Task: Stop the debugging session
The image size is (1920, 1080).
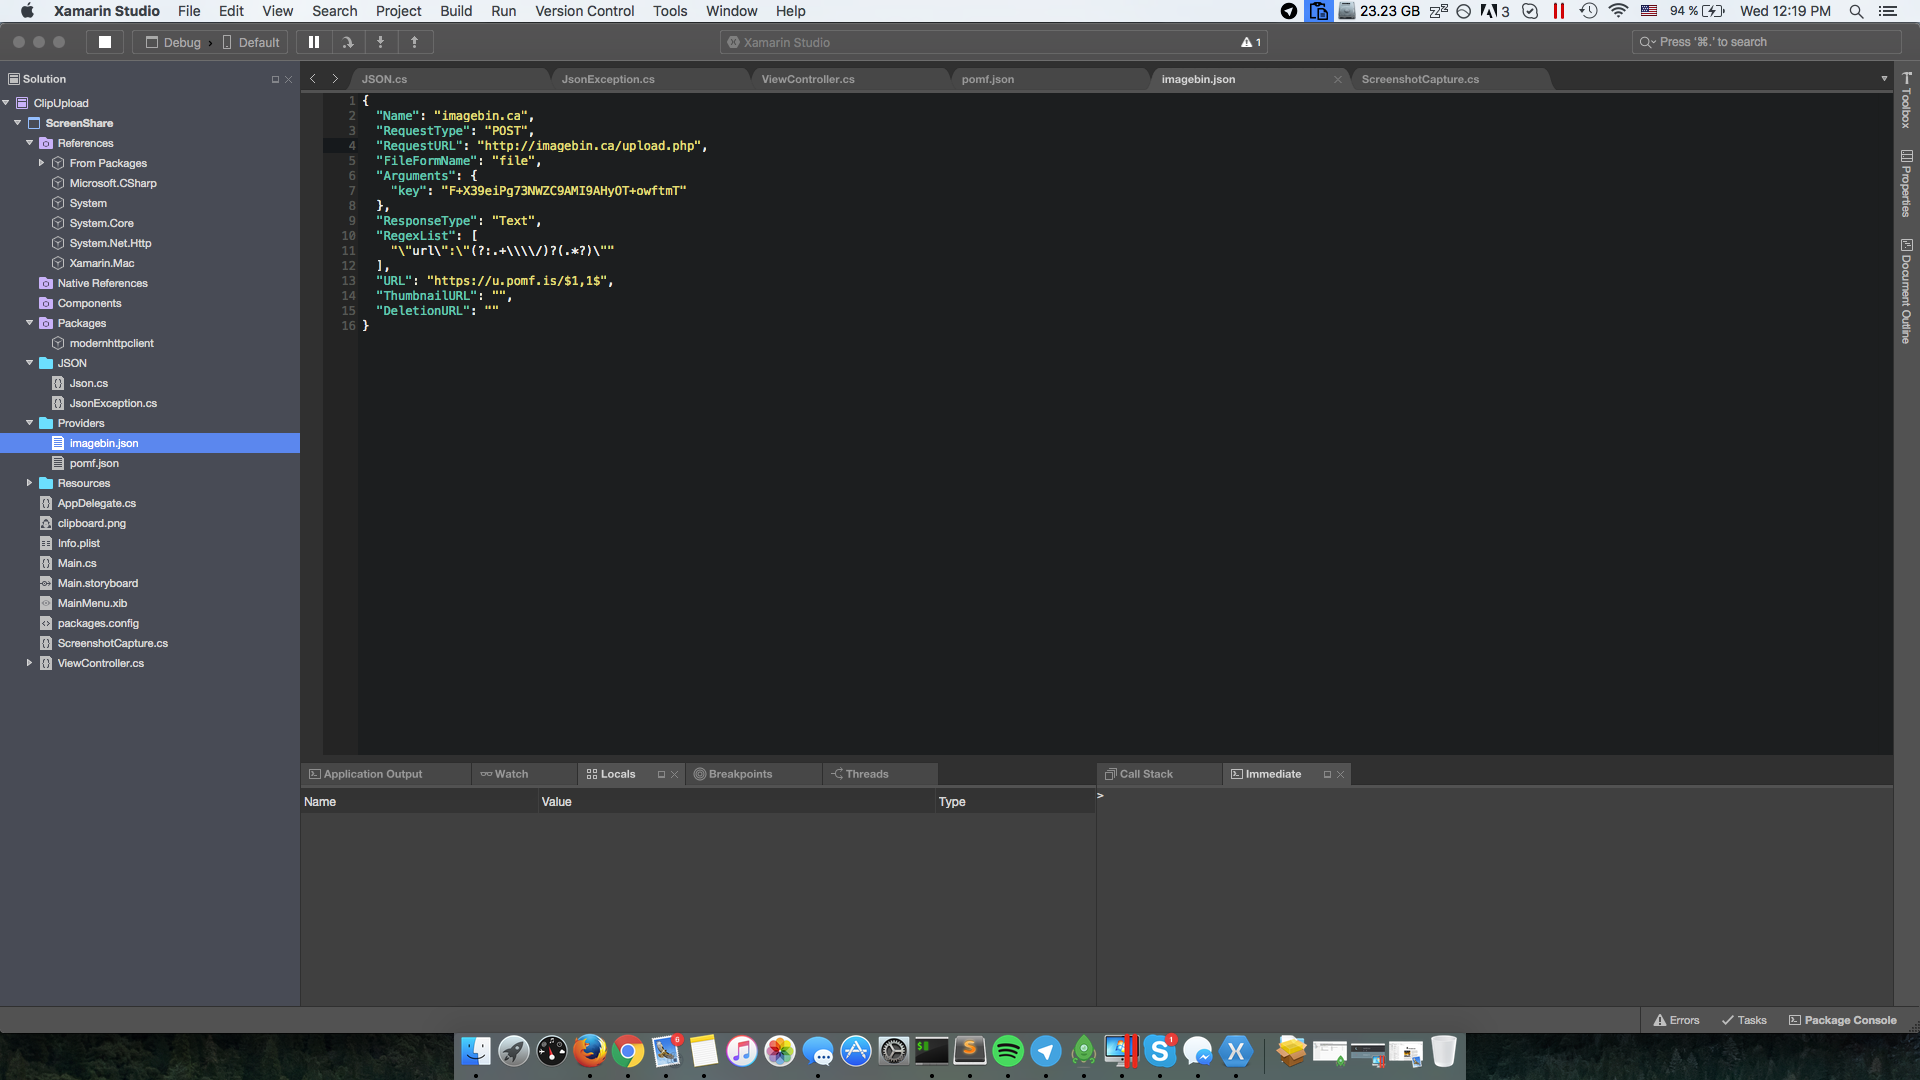Action: coord(105,42)
